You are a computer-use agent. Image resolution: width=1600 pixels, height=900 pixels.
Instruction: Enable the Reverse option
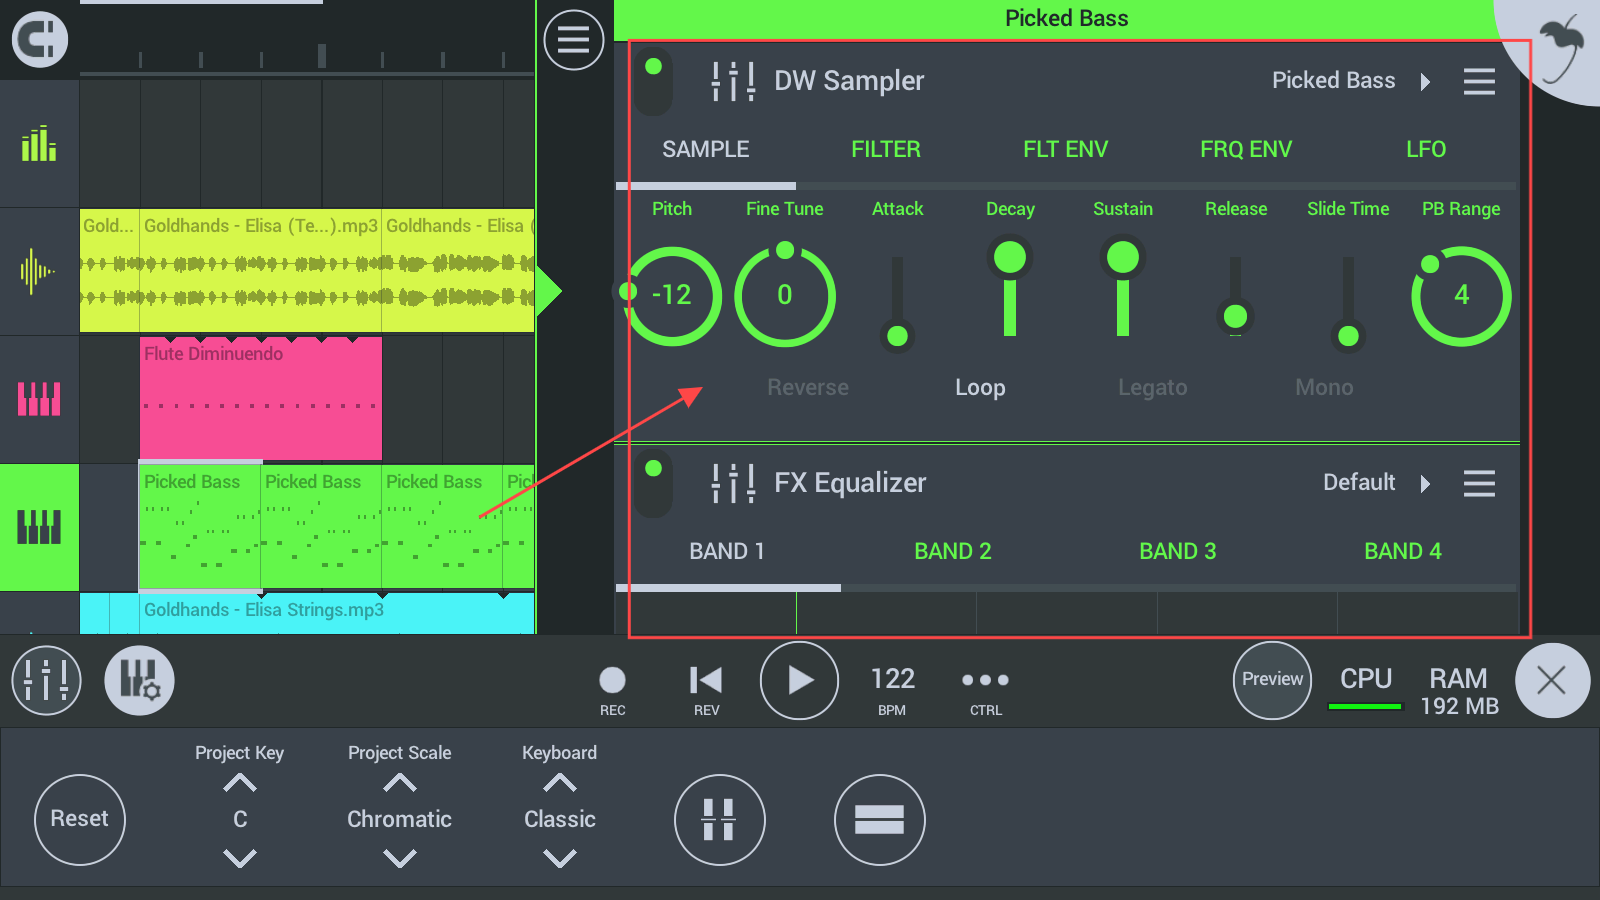[x=807, y=388]
